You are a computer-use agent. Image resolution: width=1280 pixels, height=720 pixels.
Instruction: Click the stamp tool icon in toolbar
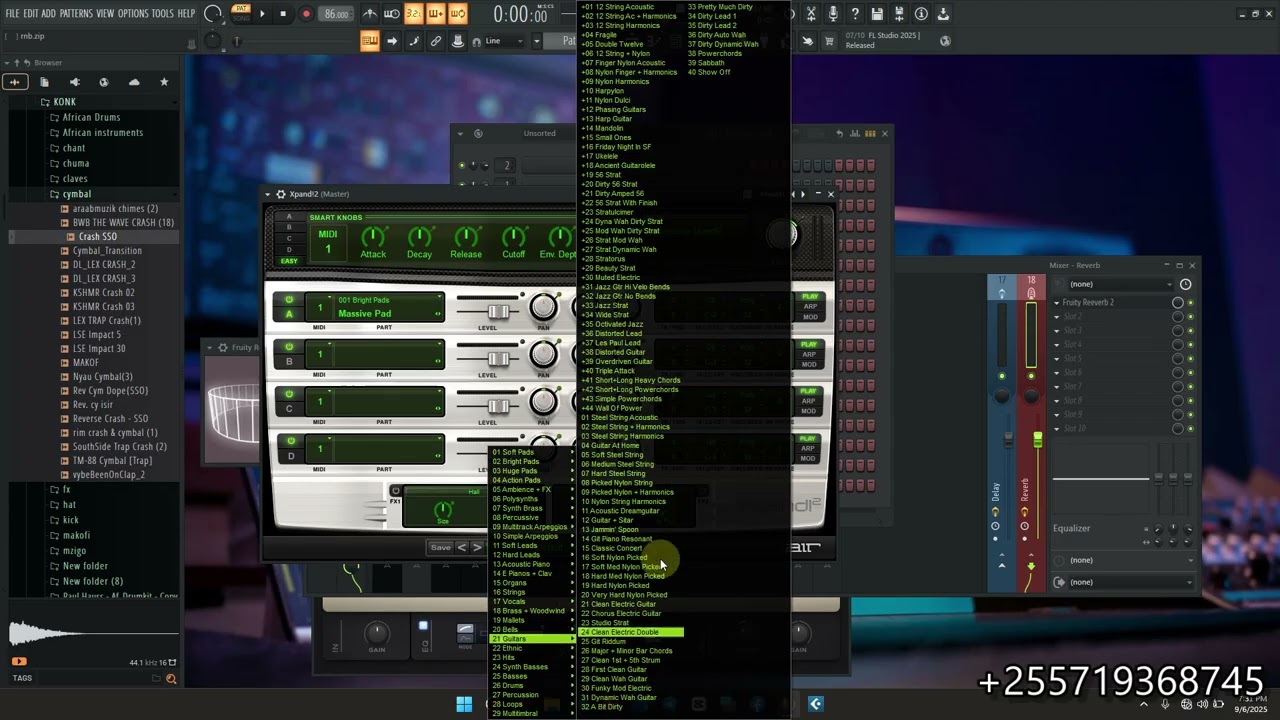click(458, 41)
